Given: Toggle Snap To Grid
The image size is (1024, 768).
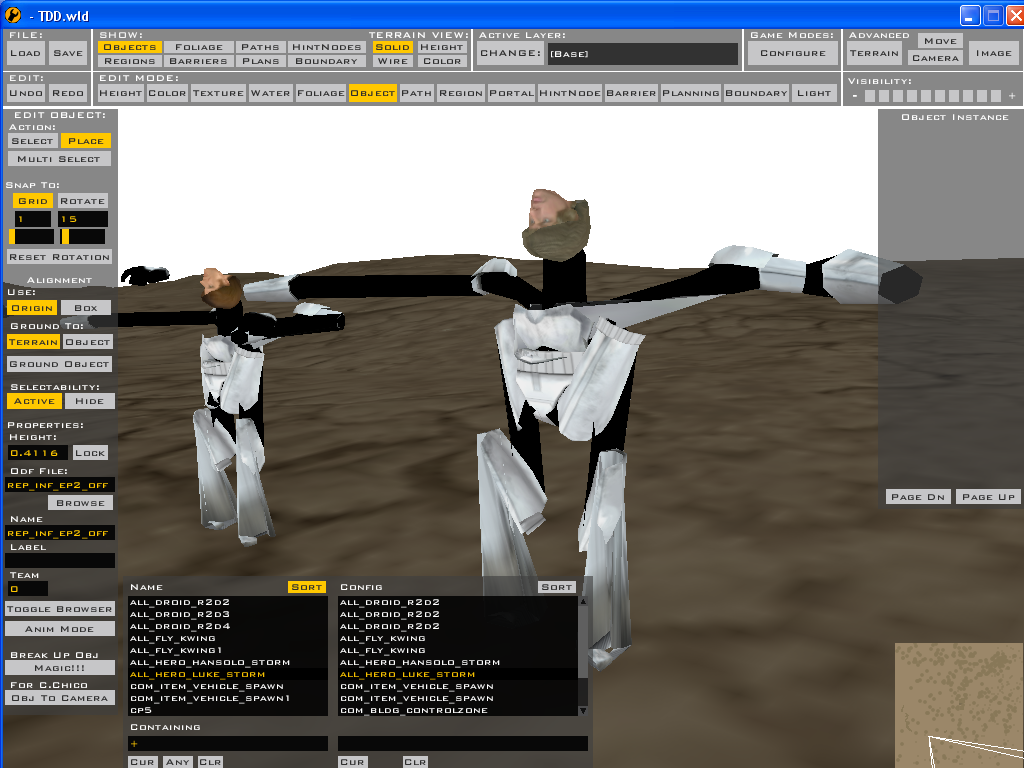Looking at the screenshot, I should point(33,200).
